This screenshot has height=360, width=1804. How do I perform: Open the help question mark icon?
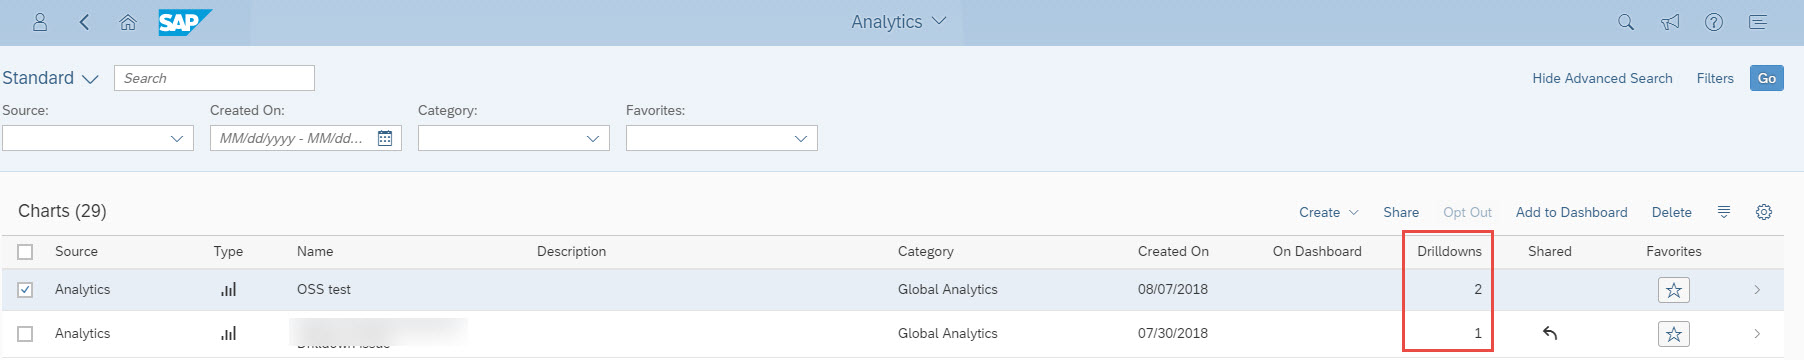[1714, 22]
